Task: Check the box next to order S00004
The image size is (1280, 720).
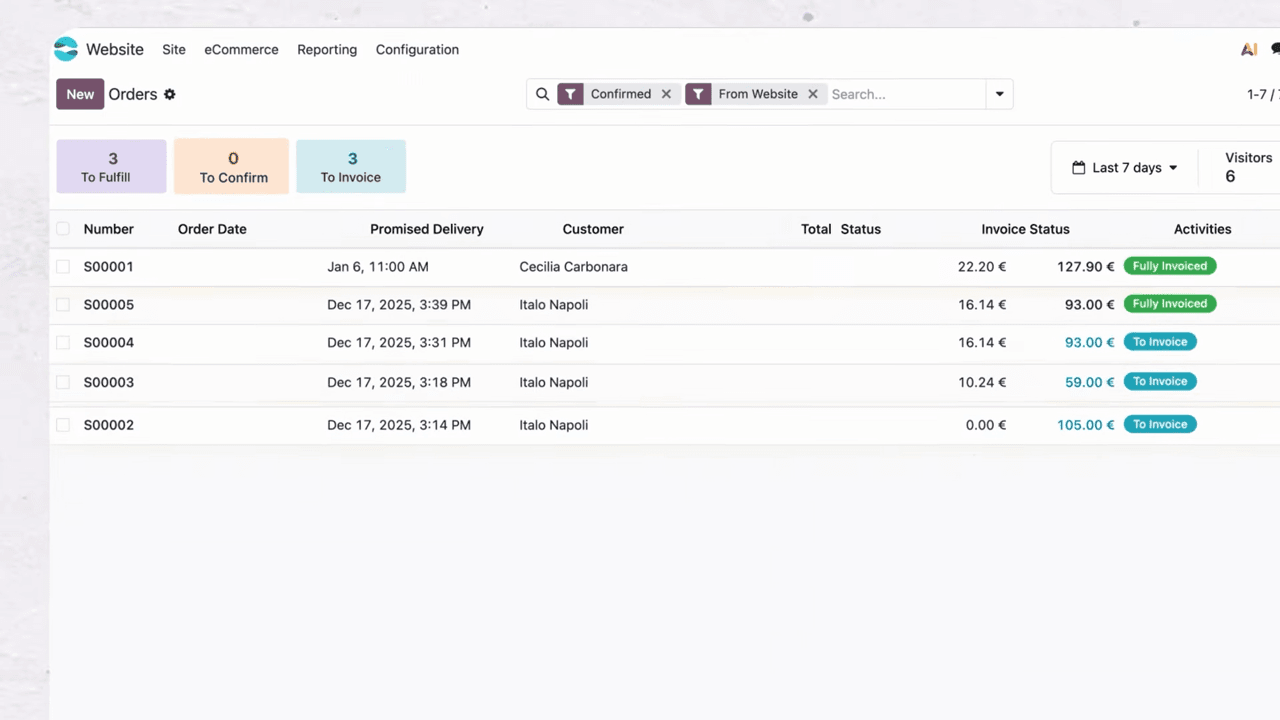Action: [x=63, y=343]
